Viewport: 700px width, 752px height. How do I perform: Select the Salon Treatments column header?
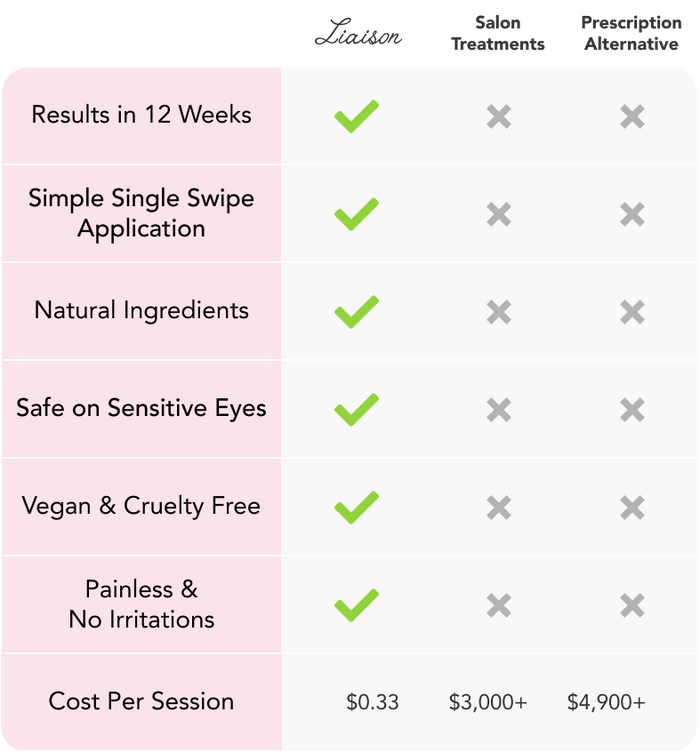point(498,32)
